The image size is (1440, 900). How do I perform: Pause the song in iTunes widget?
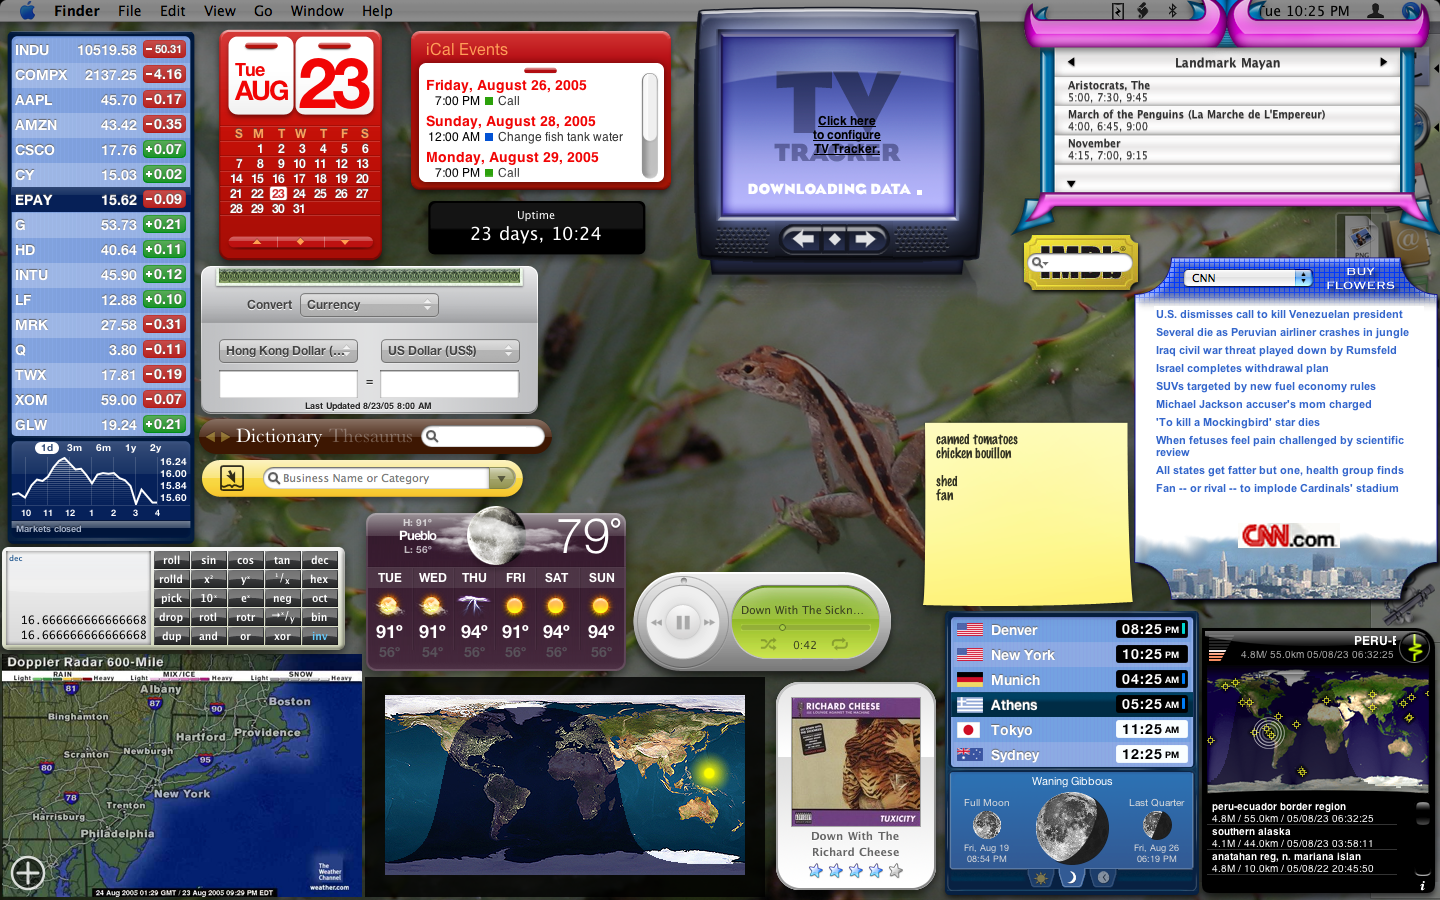(683, 623)
